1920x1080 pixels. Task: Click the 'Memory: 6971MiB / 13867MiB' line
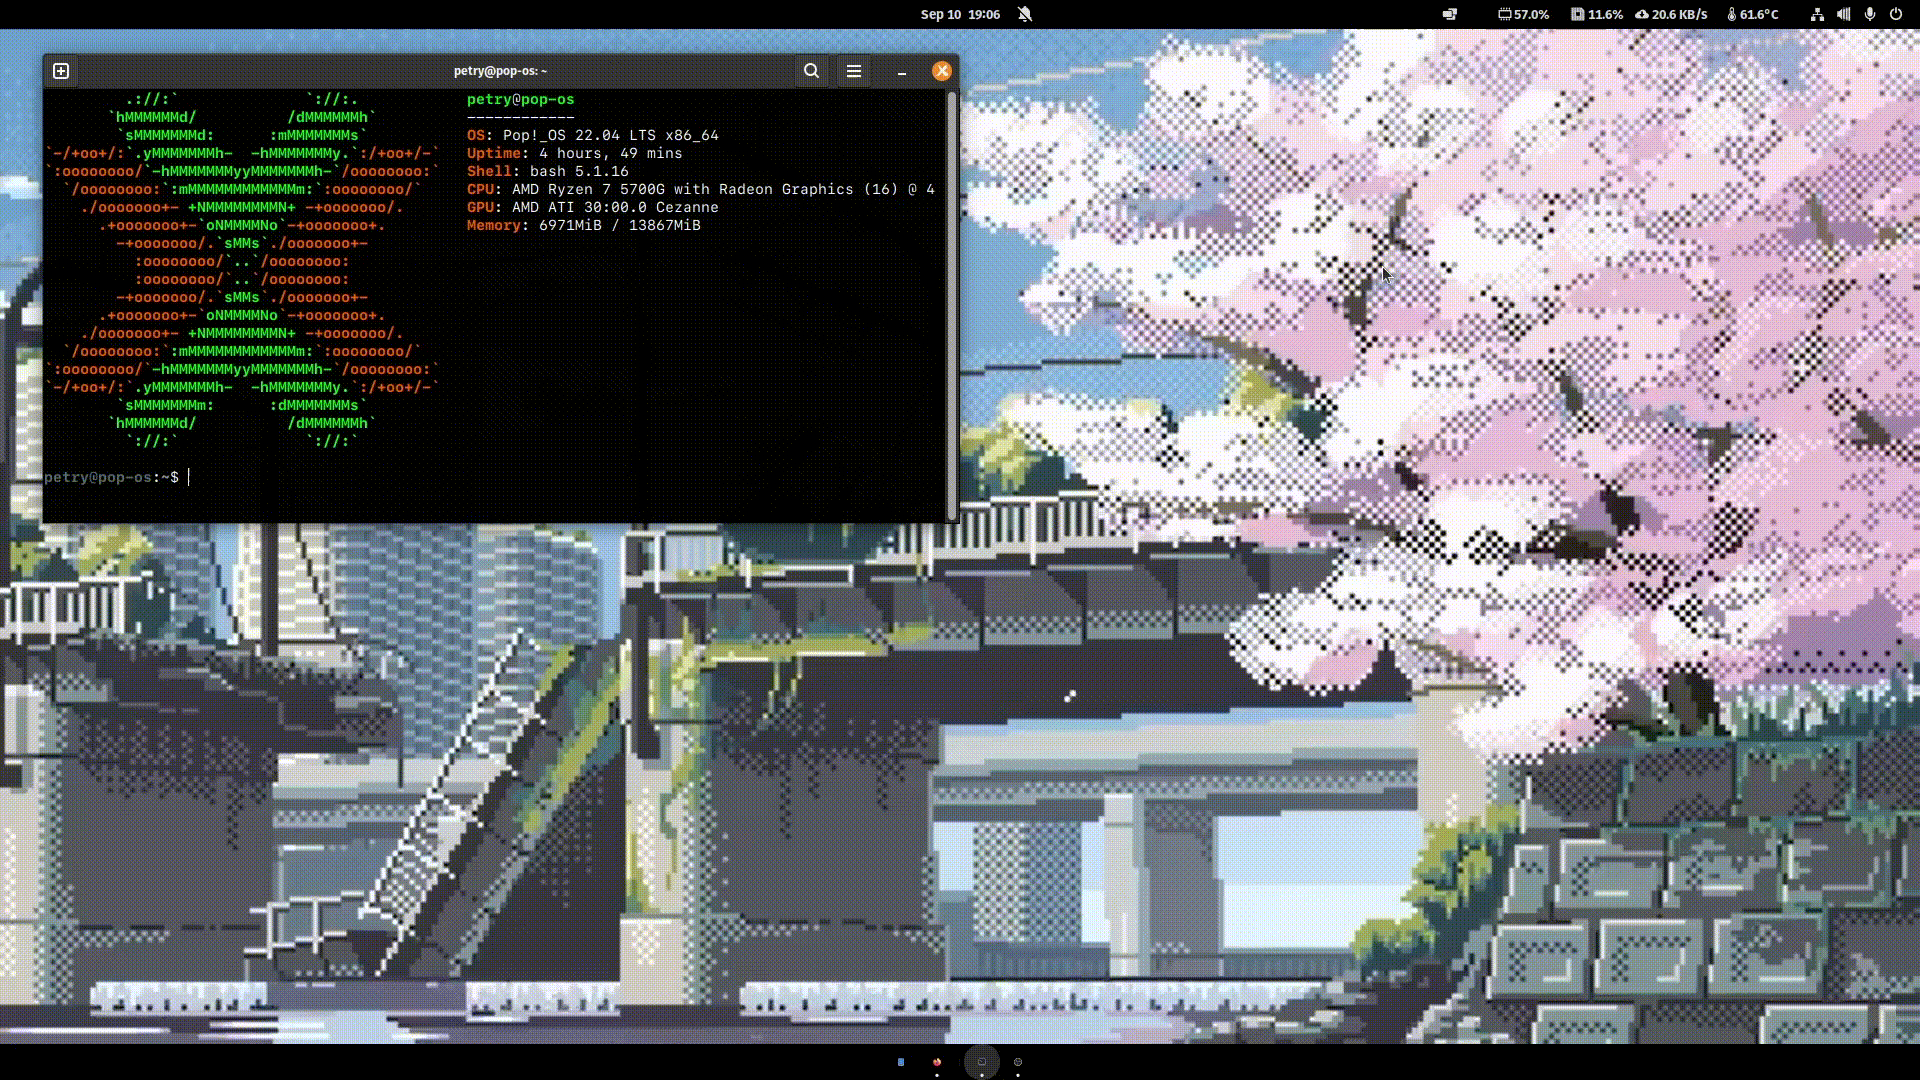pos(583,225)
